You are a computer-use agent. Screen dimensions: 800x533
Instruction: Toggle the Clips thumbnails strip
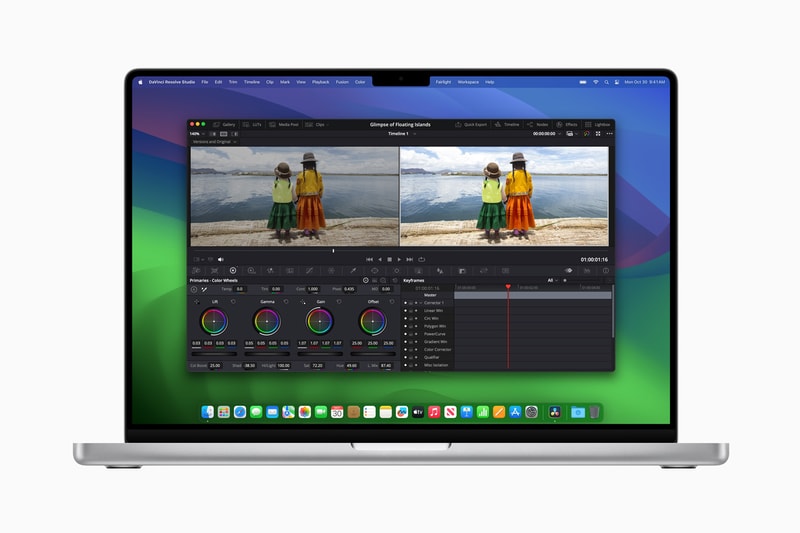[x=315, y=124]
